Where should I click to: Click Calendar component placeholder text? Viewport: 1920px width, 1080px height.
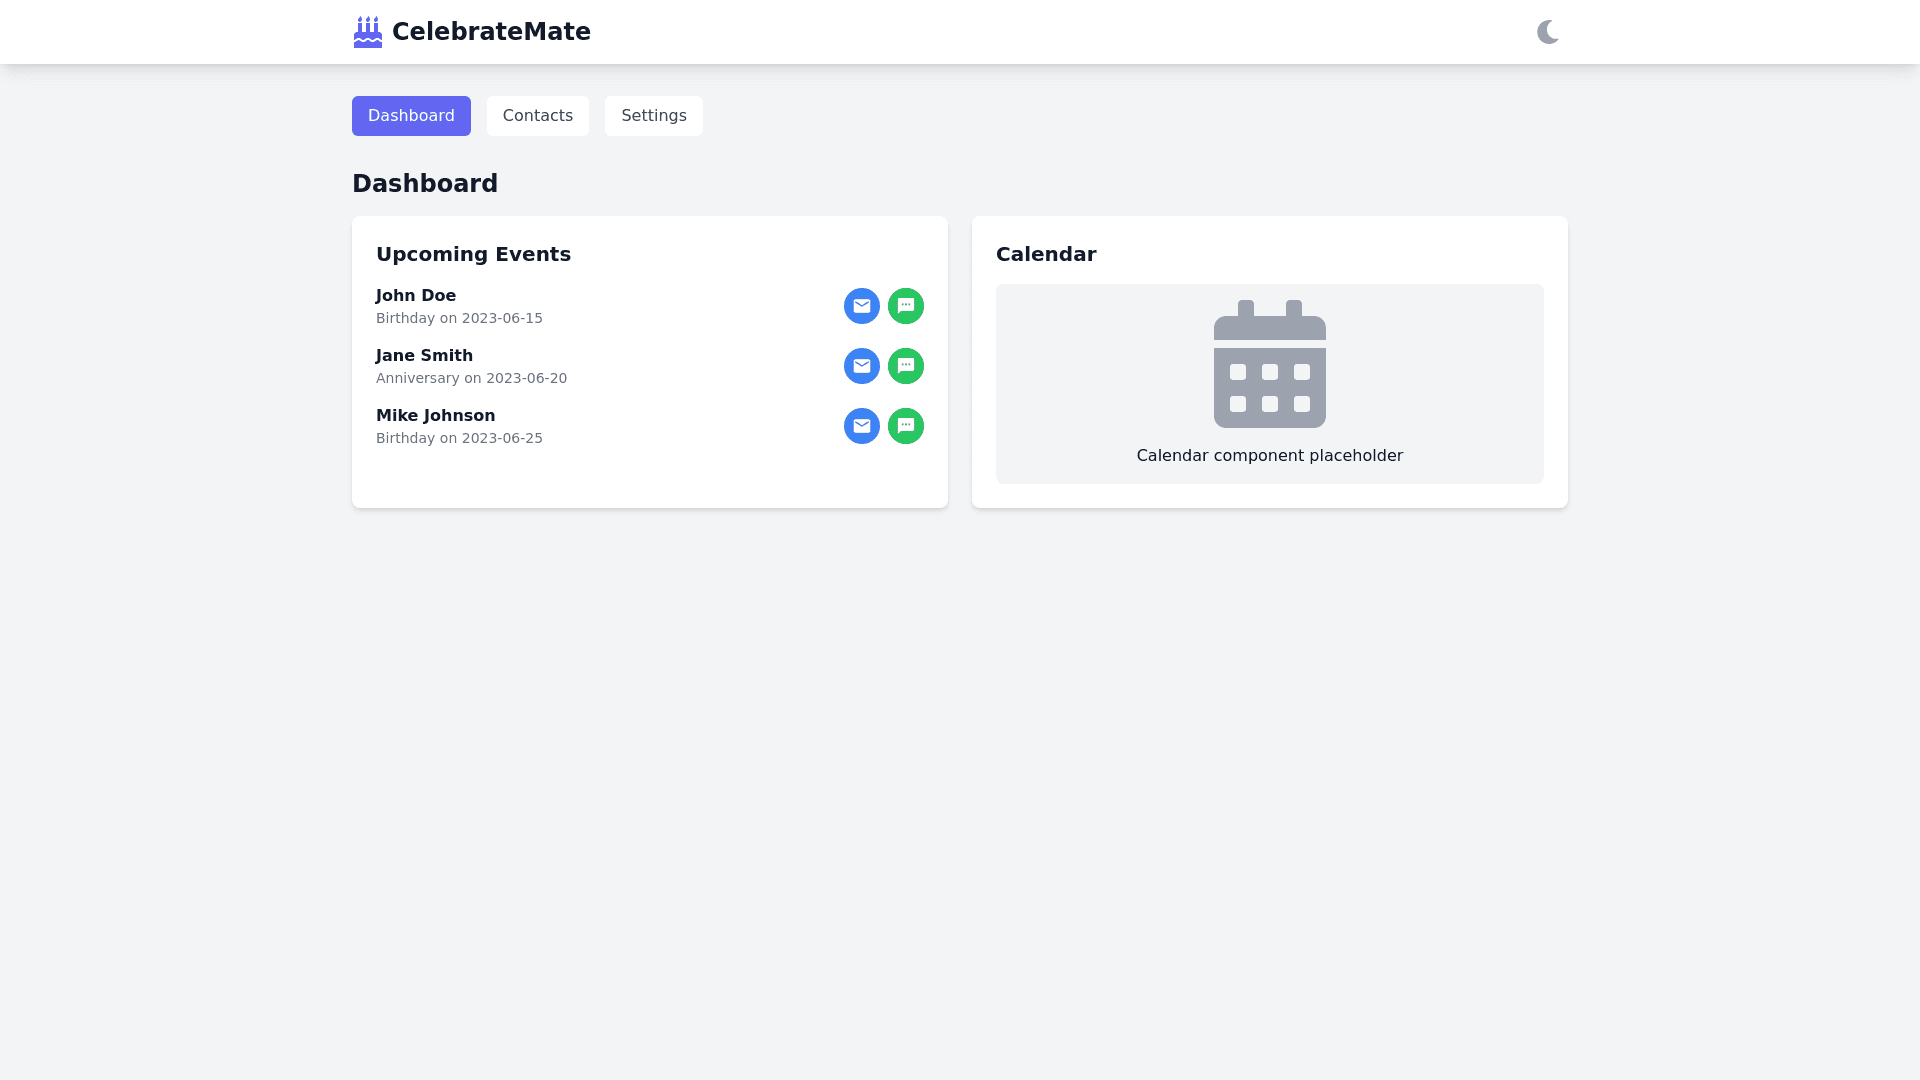(x=1269, y=456)
